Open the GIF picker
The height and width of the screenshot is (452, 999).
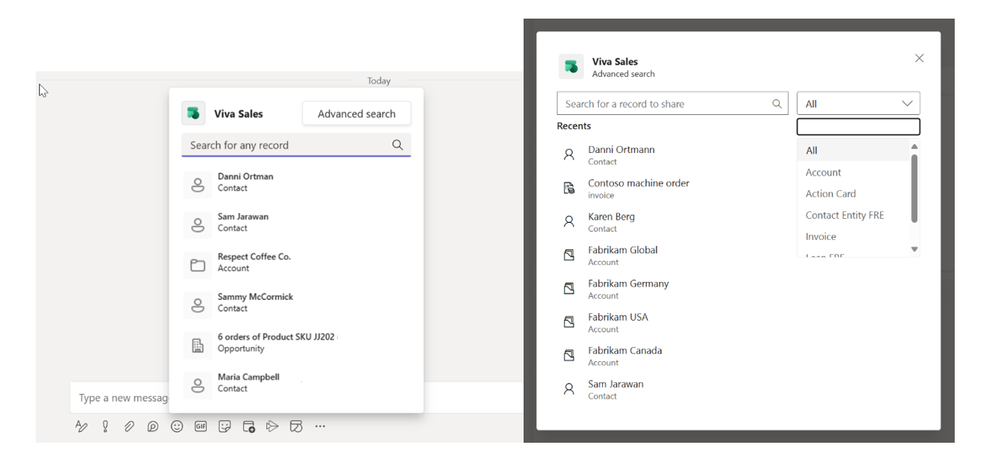coord(201,426)
